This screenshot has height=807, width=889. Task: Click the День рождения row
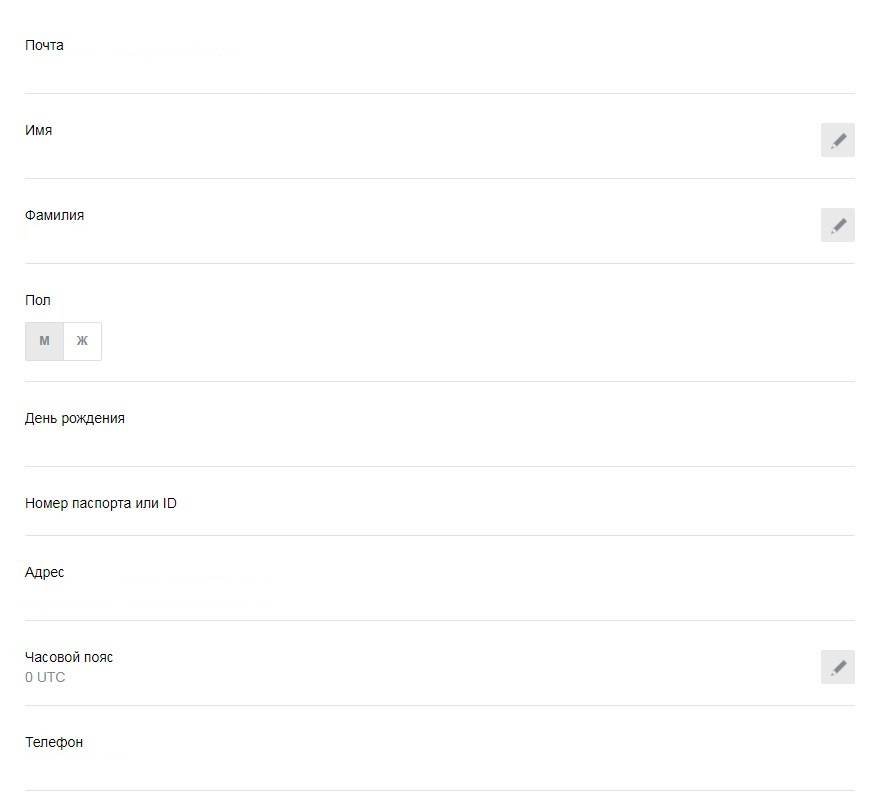point(75,418)
